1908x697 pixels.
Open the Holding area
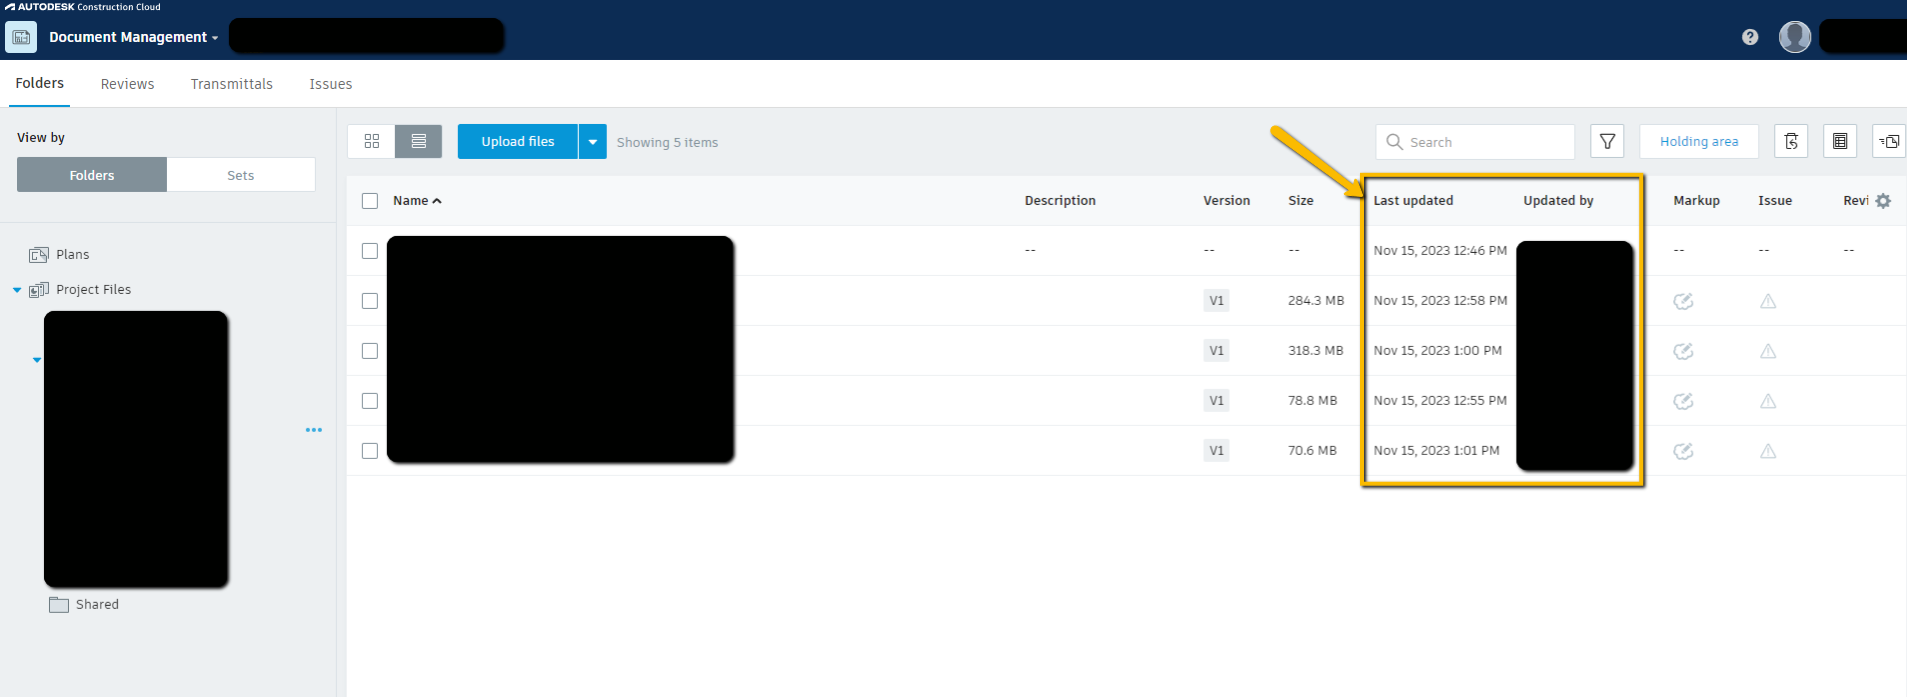1698,142
